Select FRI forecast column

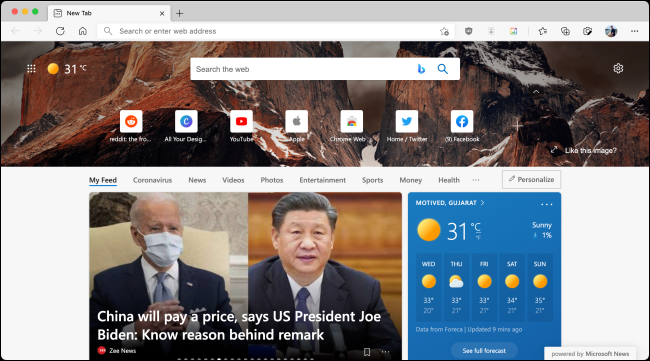click(x=484, y=287)
